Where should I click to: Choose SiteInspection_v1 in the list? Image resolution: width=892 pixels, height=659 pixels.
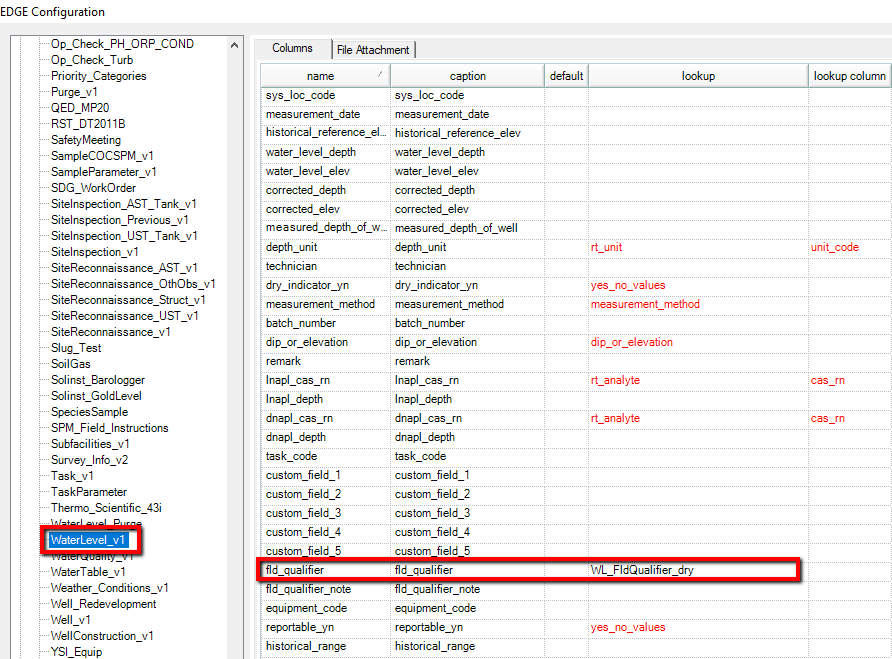click(95, 252)
